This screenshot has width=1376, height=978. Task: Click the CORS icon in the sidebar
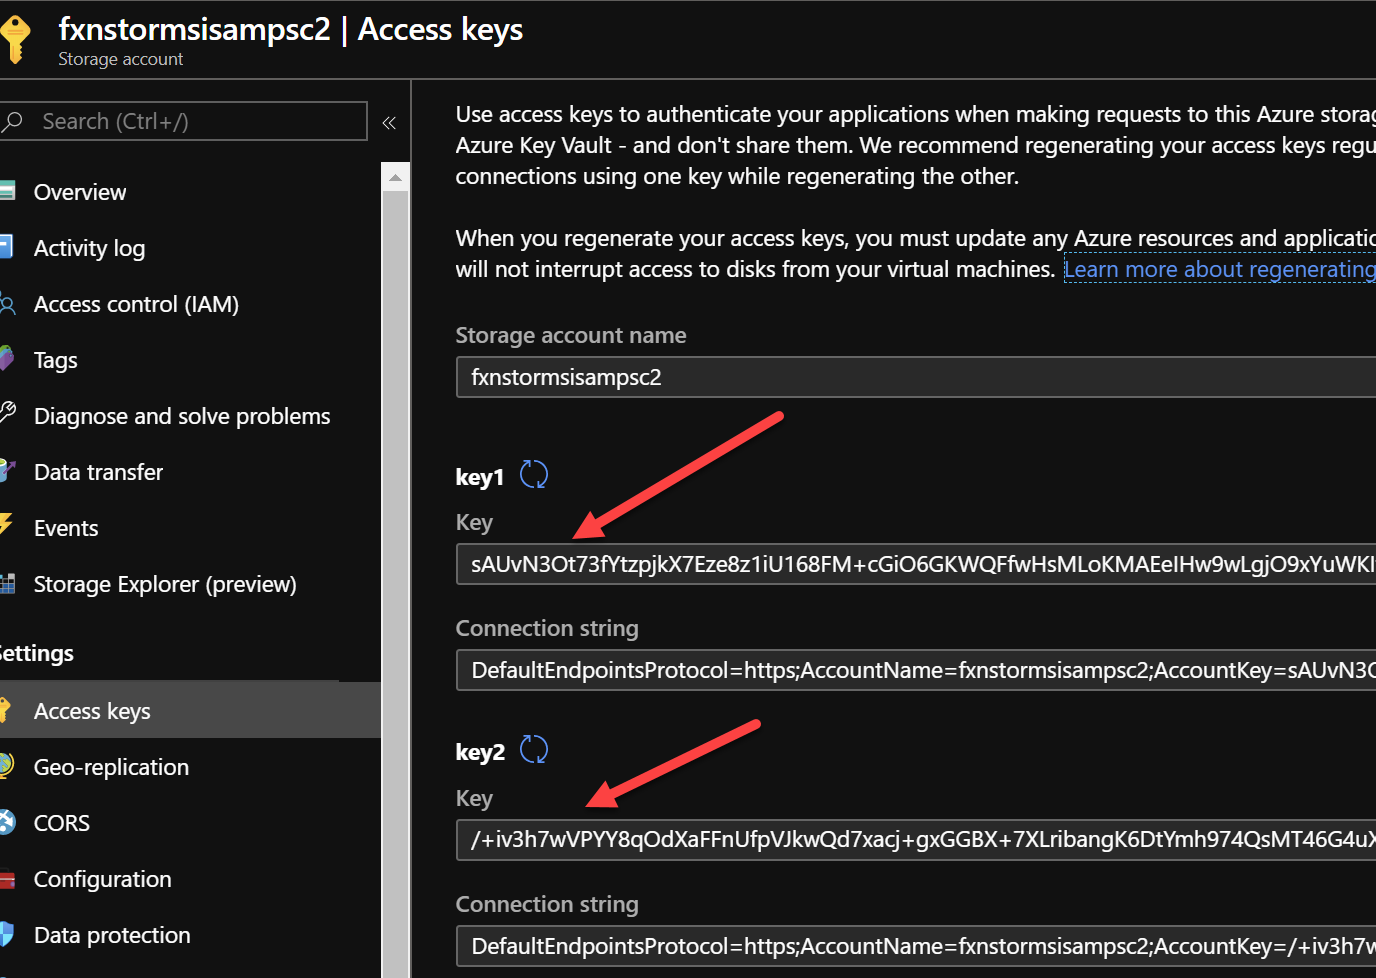click(x=7, y=823)
